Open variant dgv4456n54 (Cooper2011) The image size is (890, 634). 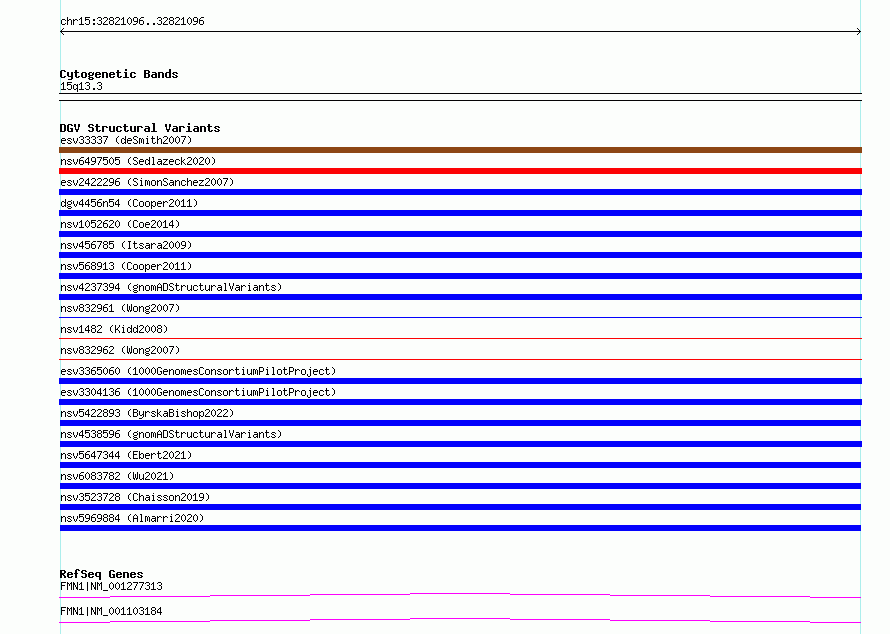click(x=129, y=203)
